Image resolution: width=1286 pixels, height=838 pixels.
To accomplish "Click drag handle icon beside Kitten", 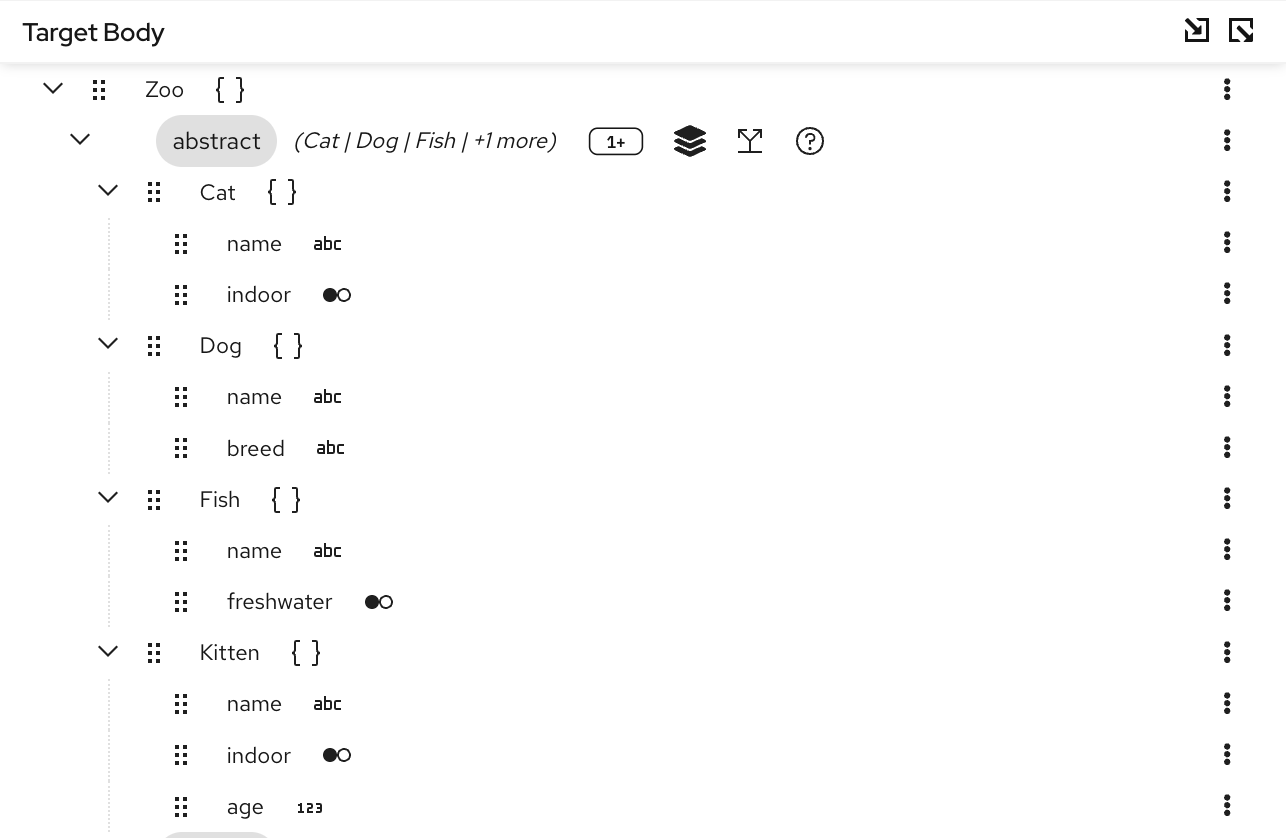I will point(154,653).
